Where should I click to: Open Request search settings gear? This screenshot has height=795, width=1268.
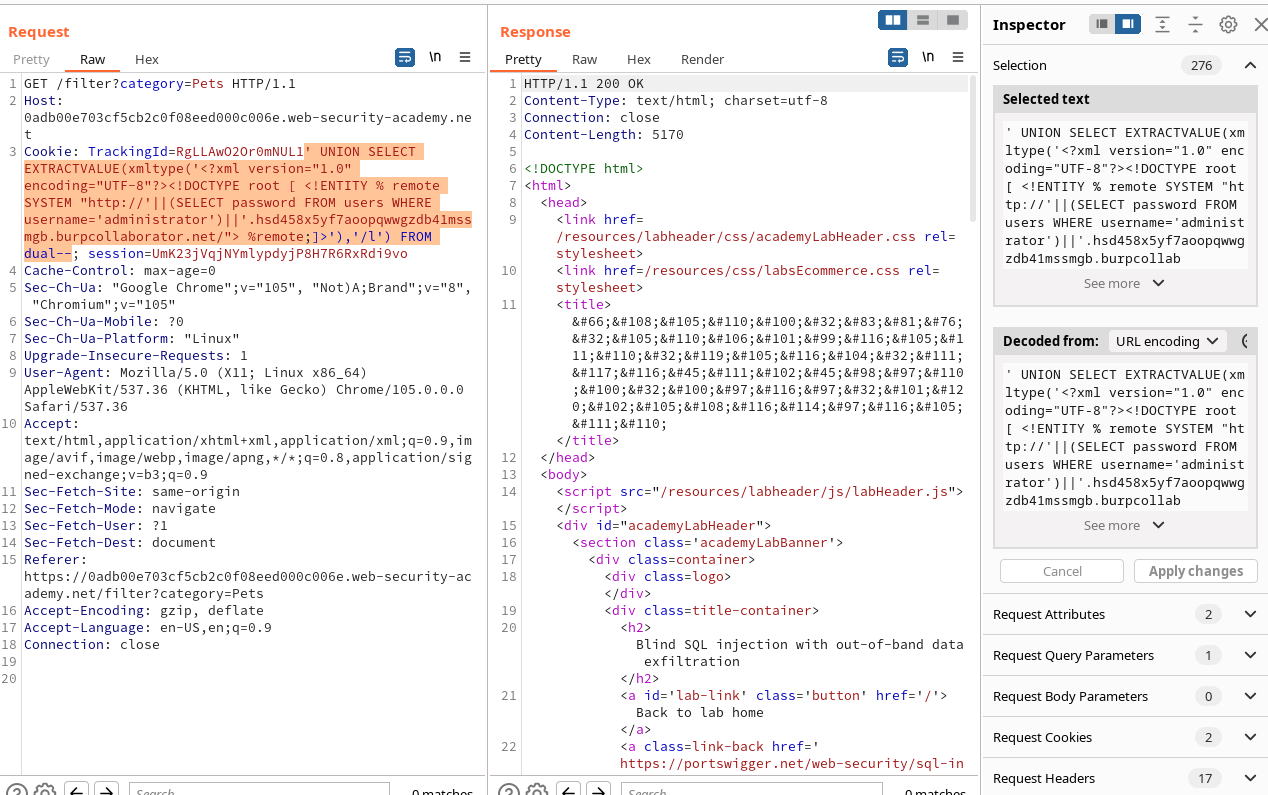point(44,790)
